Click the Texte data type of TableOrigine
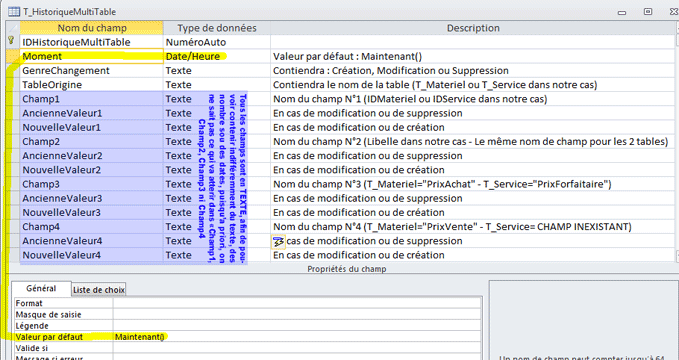The width and height of the screenshot is (679, 360). pos(217,84)
